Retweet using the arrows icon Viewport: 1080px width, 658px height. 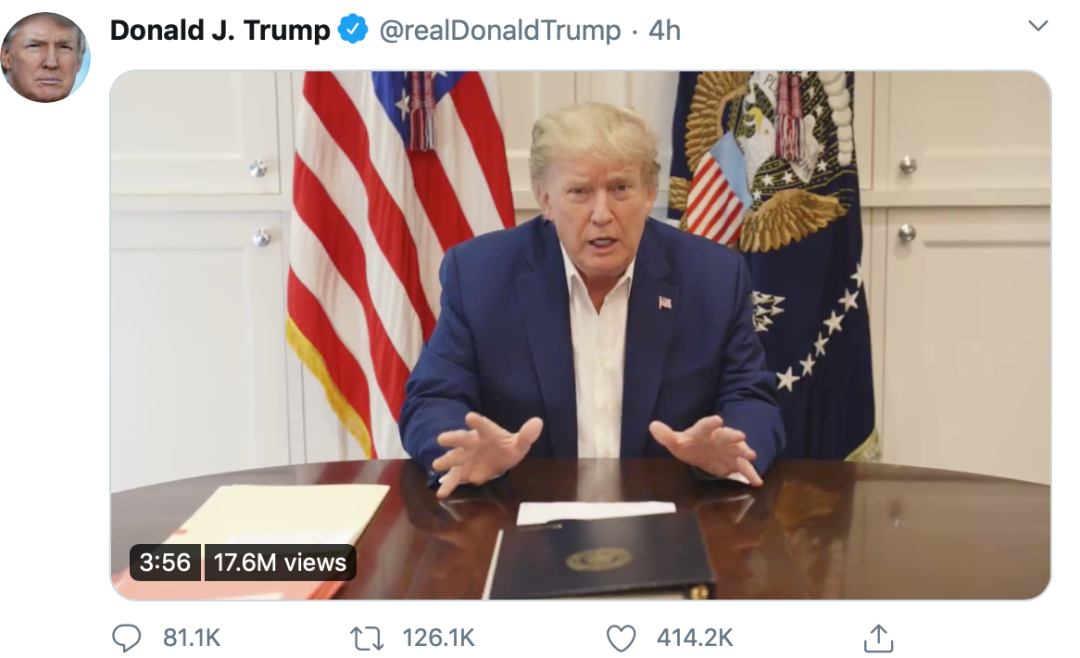pyautogui.click(x=367, y=638)
